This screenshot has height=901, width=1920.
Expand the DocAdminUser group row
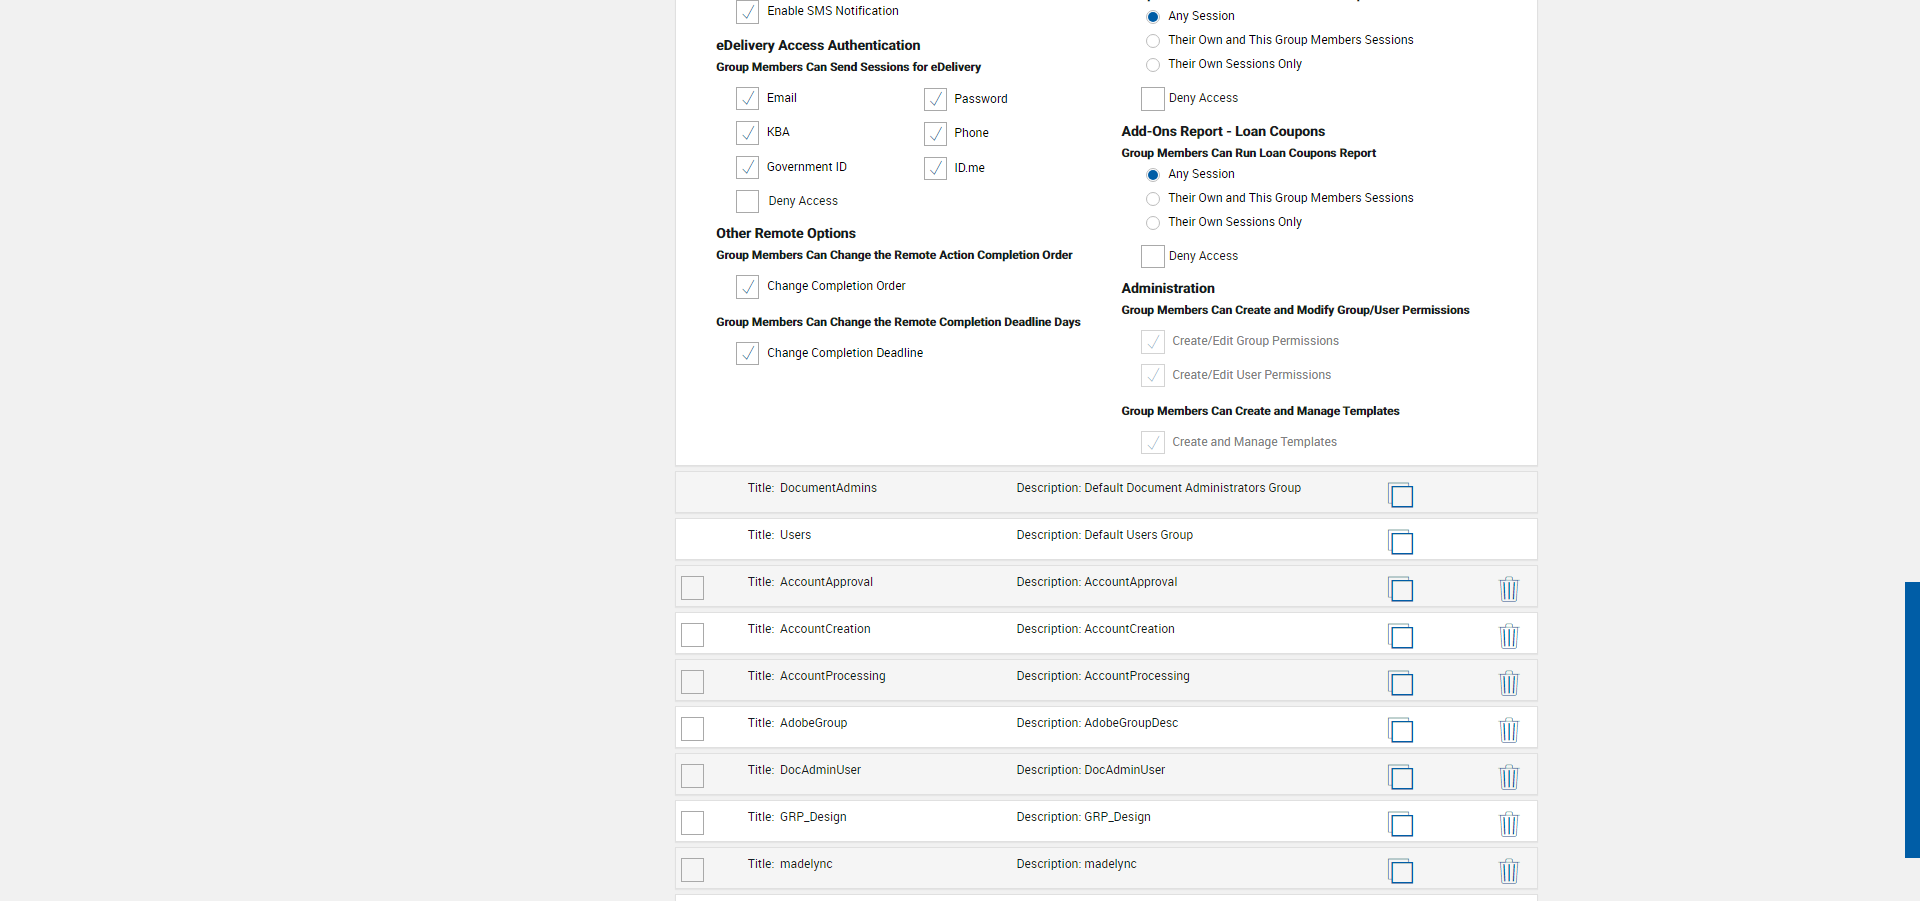tap(820, 770)
